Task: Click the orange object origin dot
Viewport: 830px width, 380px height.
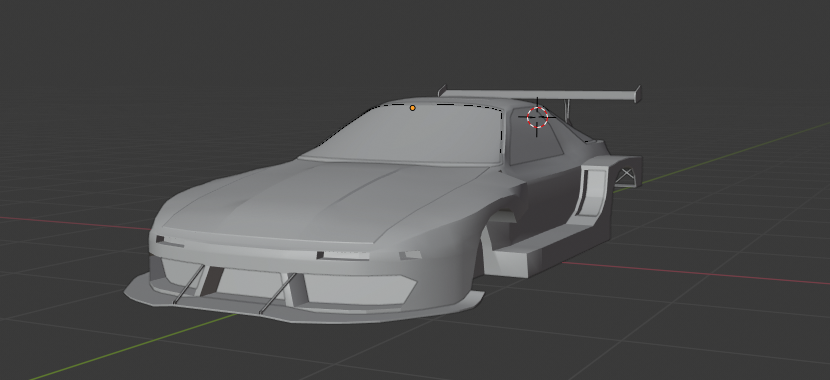Action: (413, 108)
